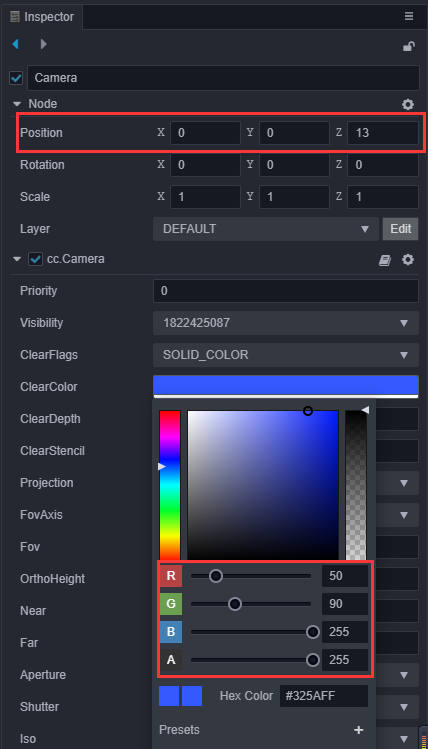The image size is (428, 749).
Task: Click the alpha opacity strip
Action: point(356,484)
